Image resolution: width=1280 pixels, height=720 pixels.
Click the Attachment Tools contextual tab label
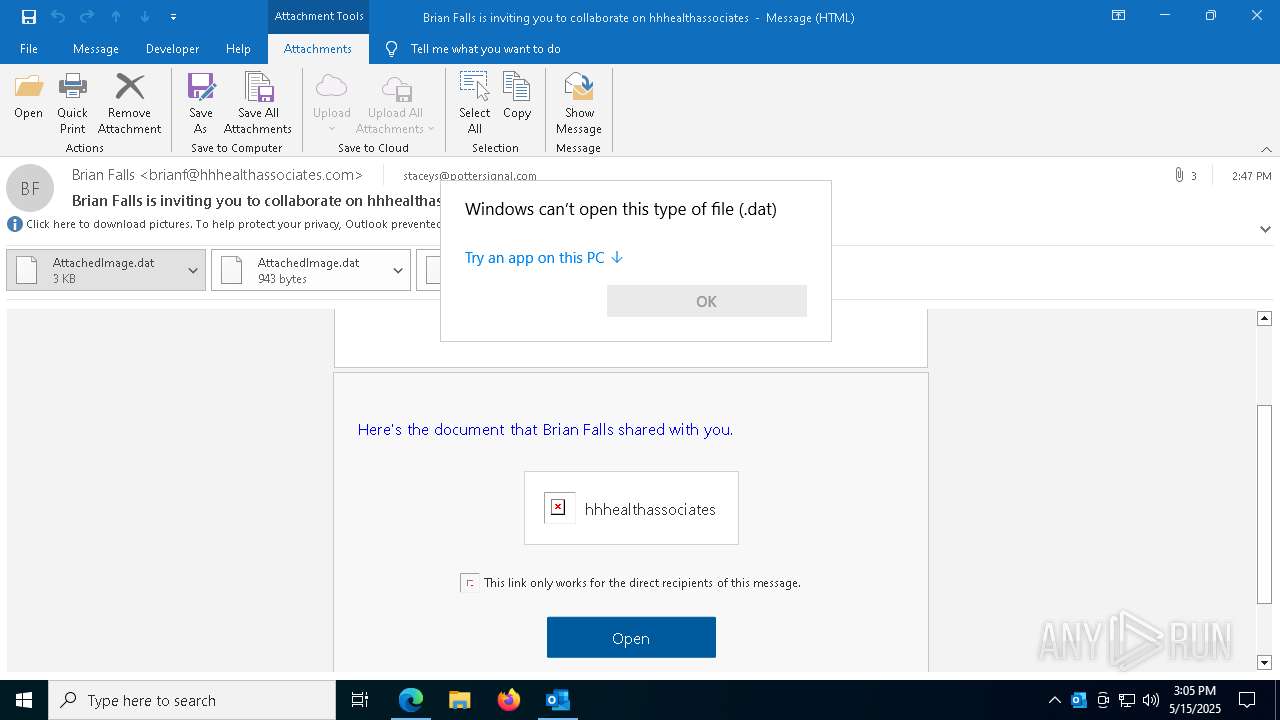(319, 16)
